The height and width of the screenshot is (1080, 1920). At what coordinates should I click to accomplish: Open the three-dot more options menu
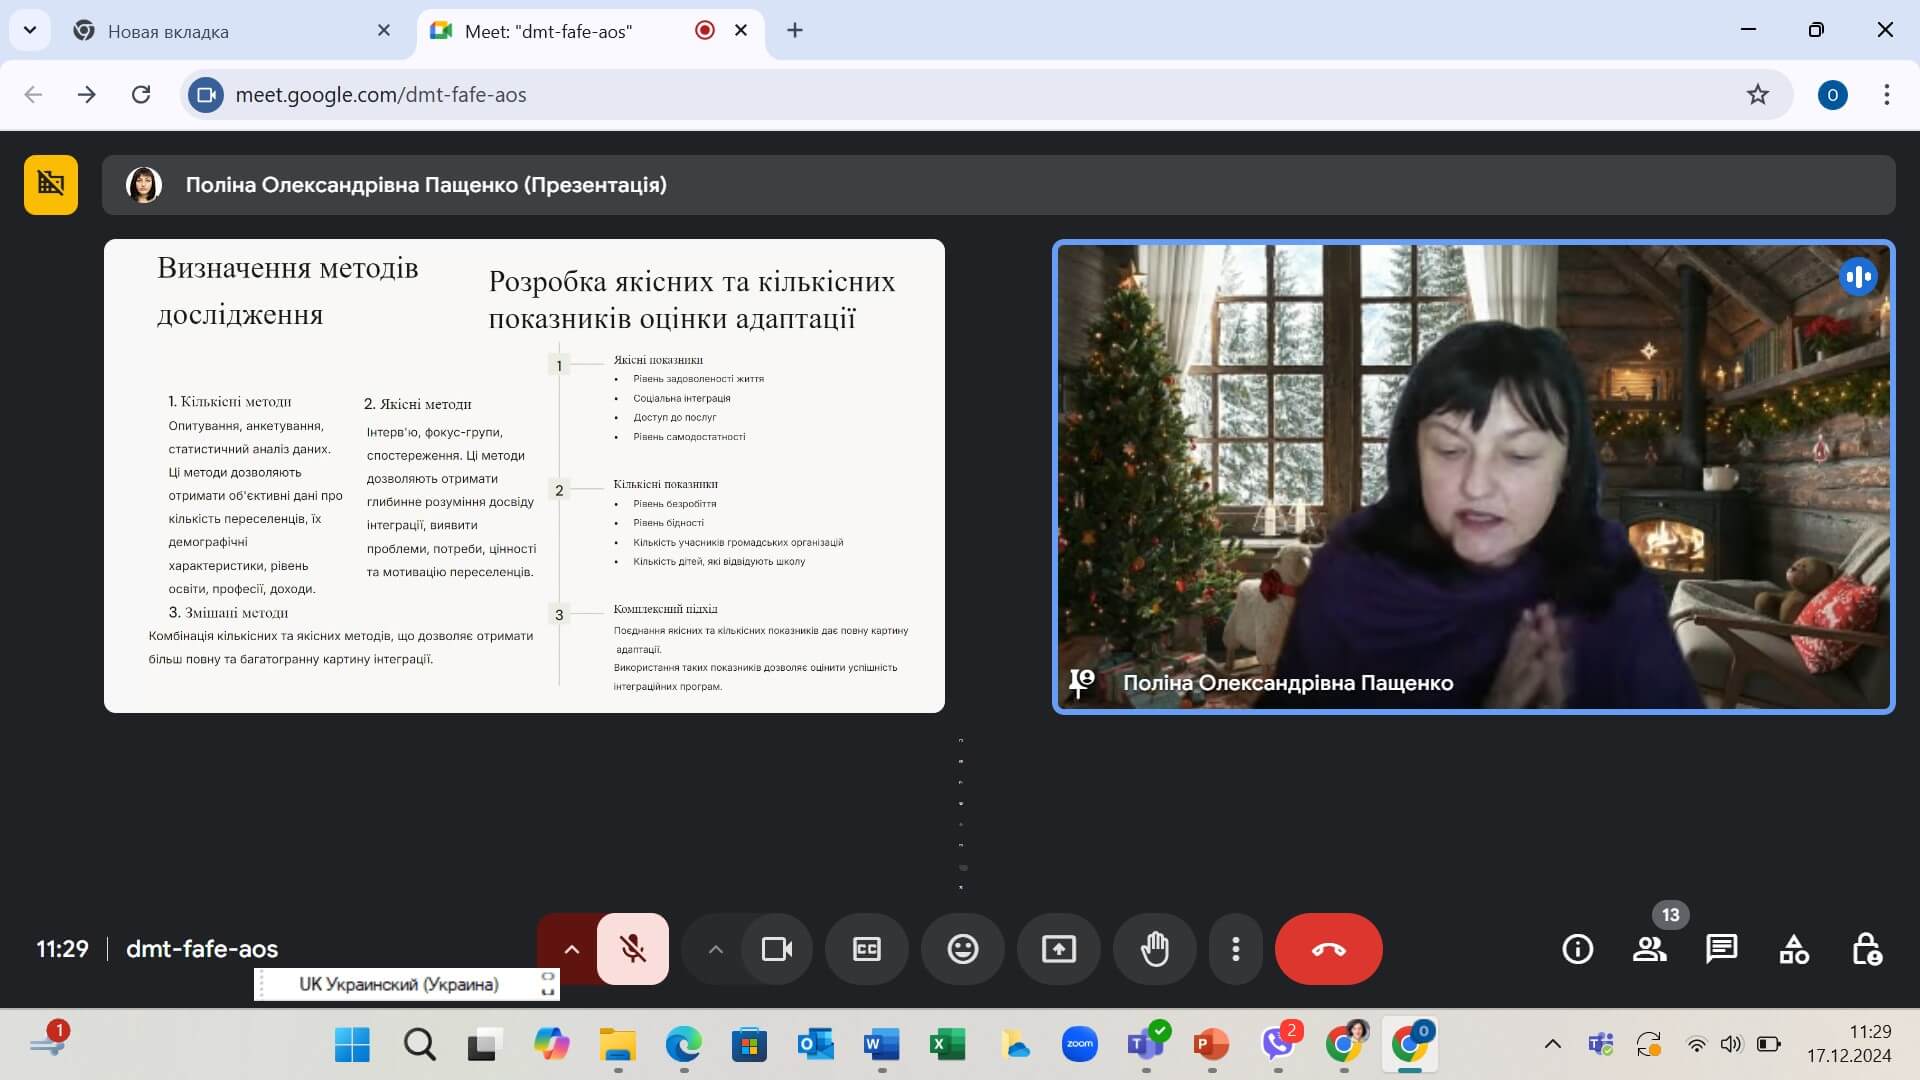(1236, 949)
